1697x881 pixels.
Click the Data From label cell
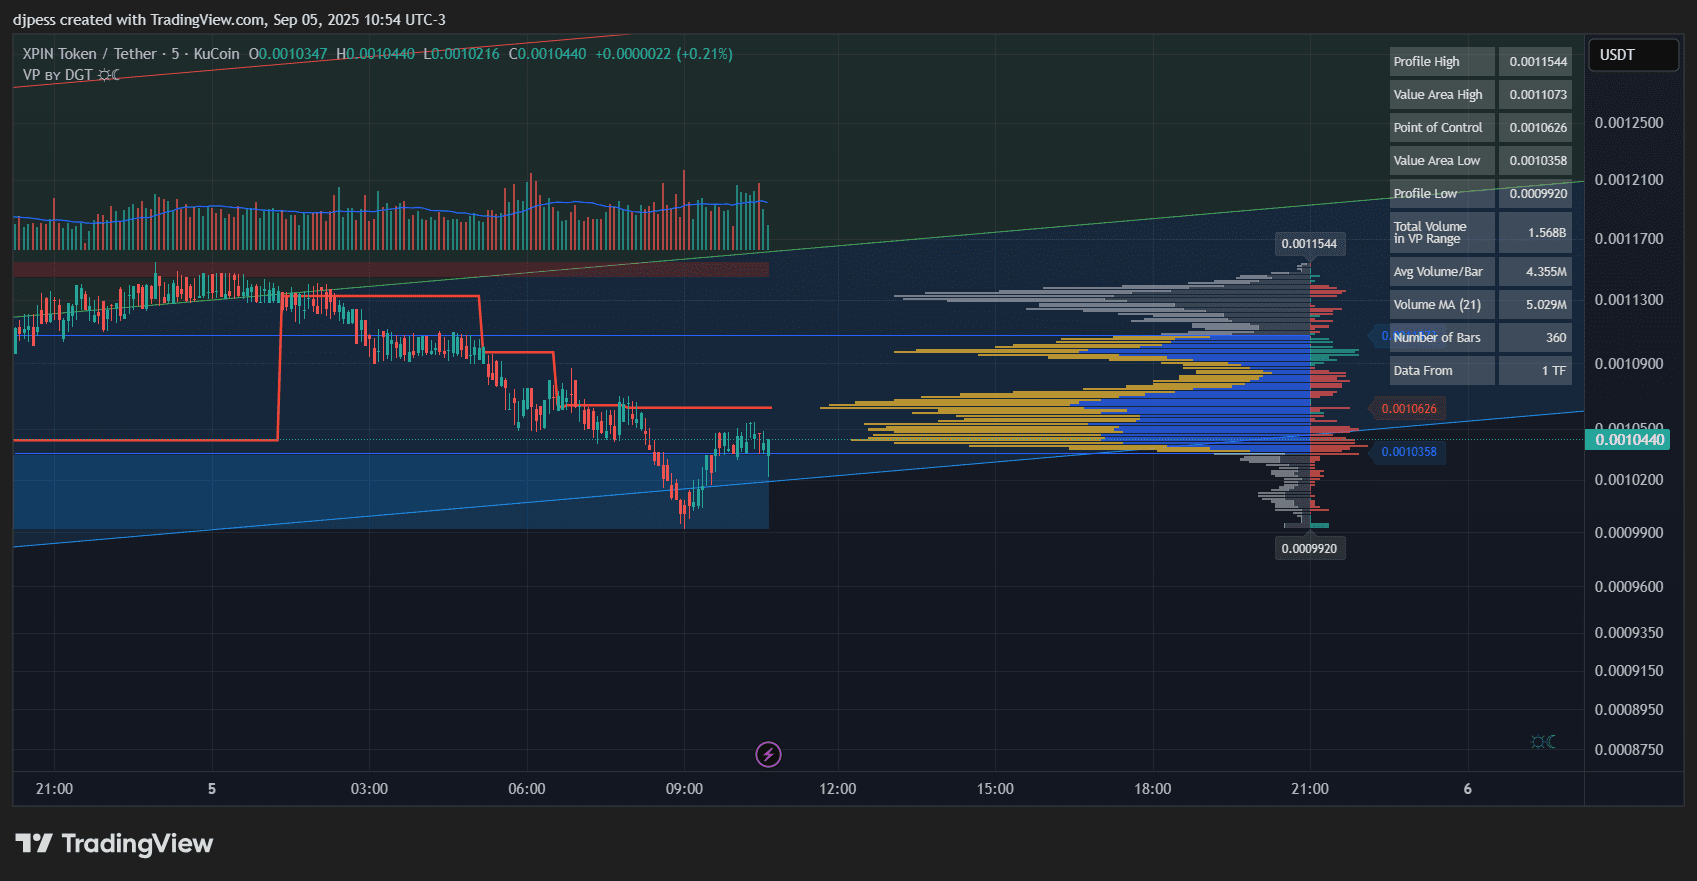(x=1442, y=370)
